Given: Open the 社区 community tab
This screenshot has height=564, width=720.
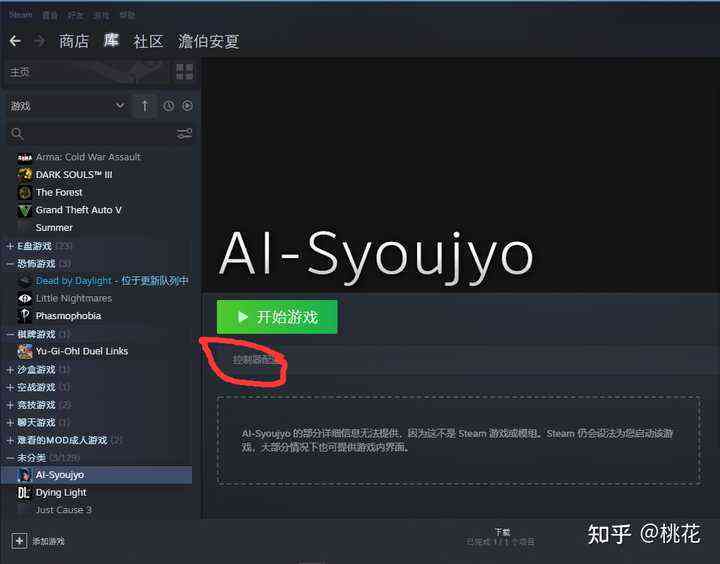Looking at the screenshot, I should (148, 41).
